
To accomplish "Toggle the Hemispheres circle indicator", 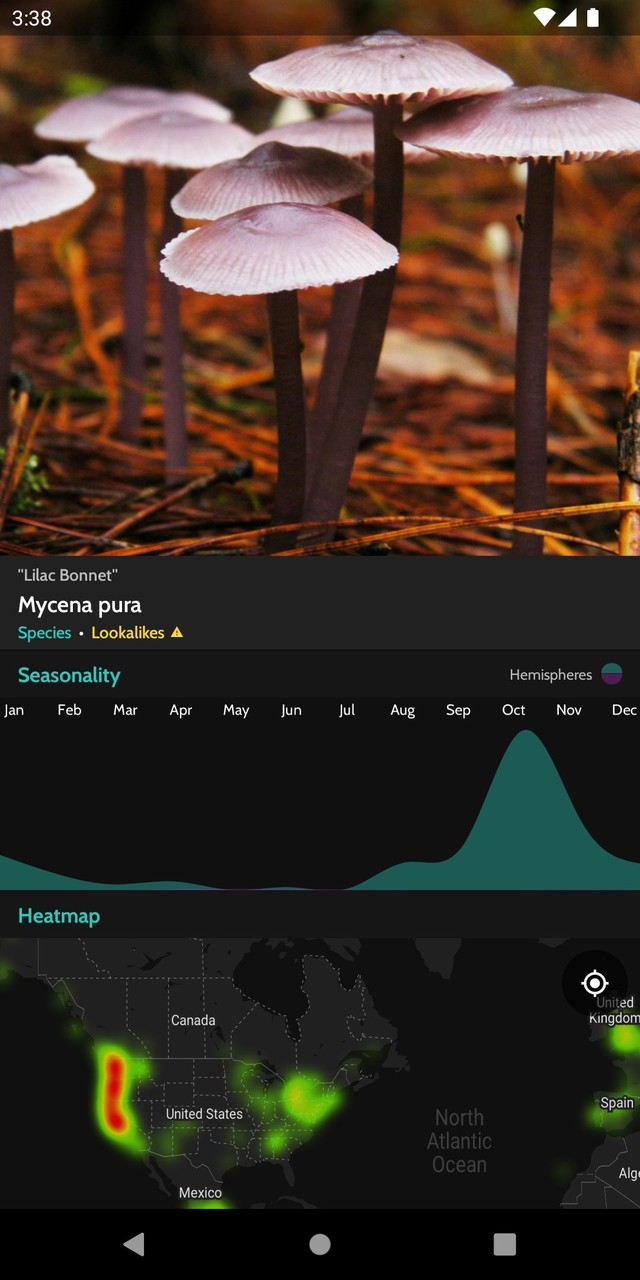I will (x=611, y=675).
